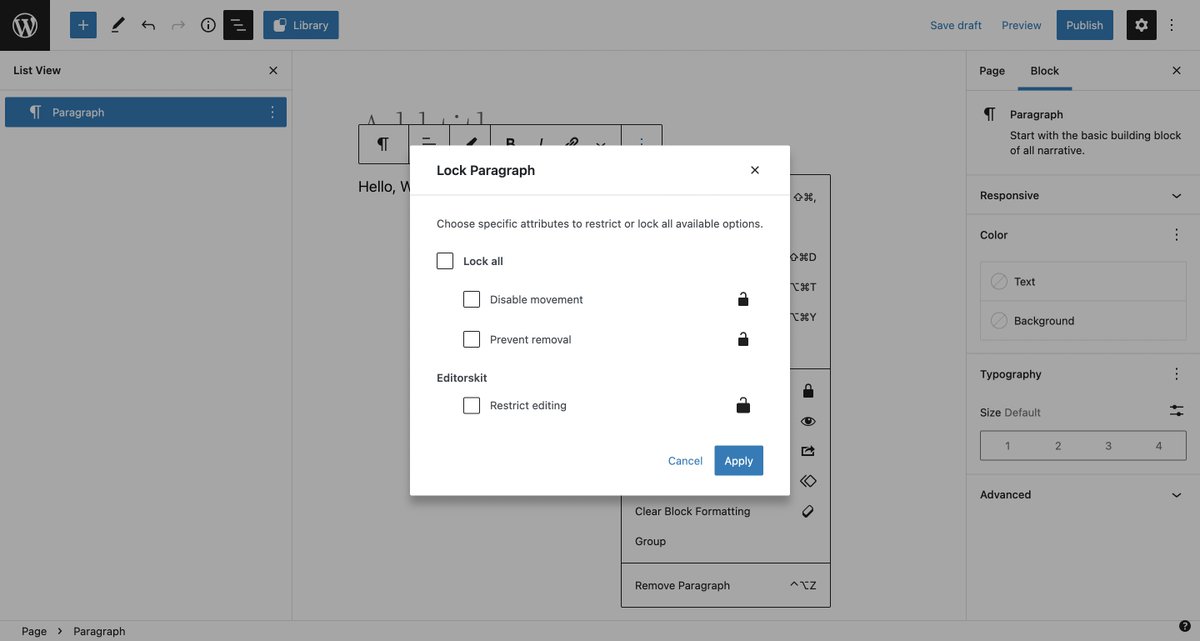Viewport: 1200px width, 641px height.
Task: Check the Lock all checkbox
Action: coord(445,261)
